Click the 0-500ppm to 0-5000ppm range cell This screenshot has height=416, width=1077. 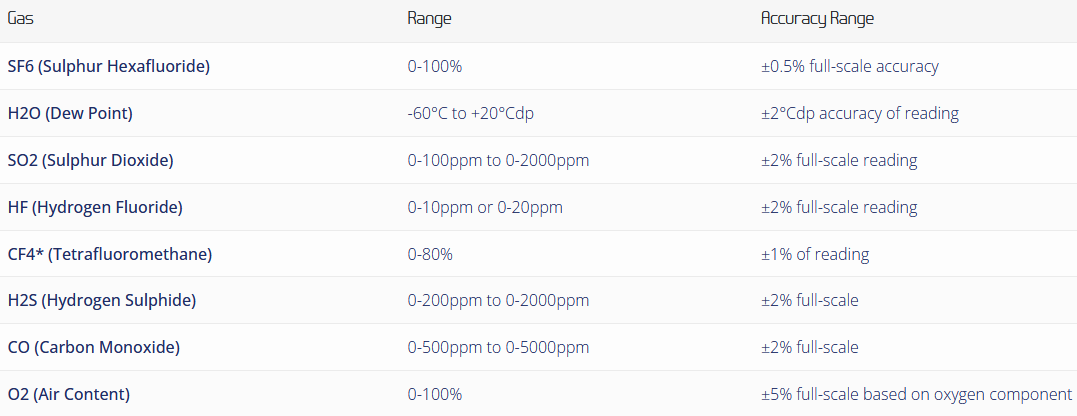(498, 348)
